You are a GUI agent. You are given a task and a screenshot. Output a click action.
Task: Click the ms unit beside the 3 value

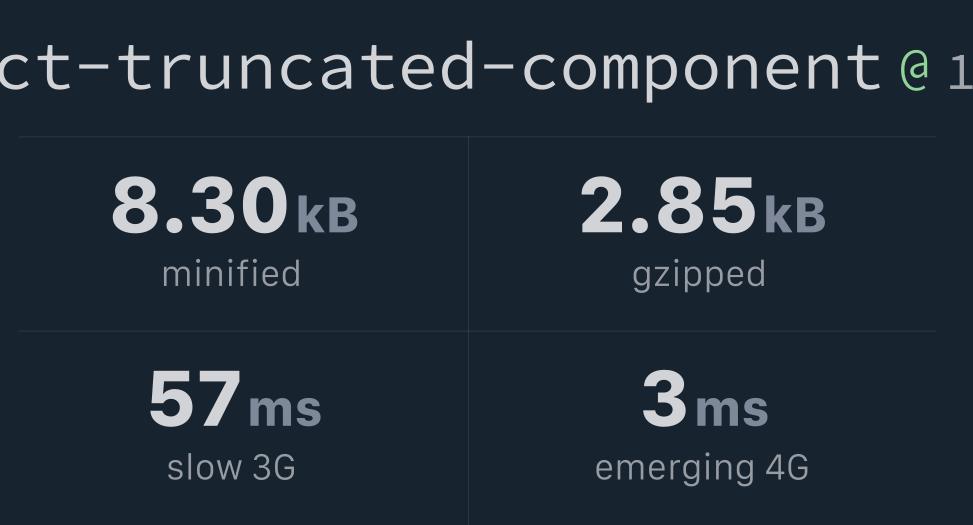[732, 410]
